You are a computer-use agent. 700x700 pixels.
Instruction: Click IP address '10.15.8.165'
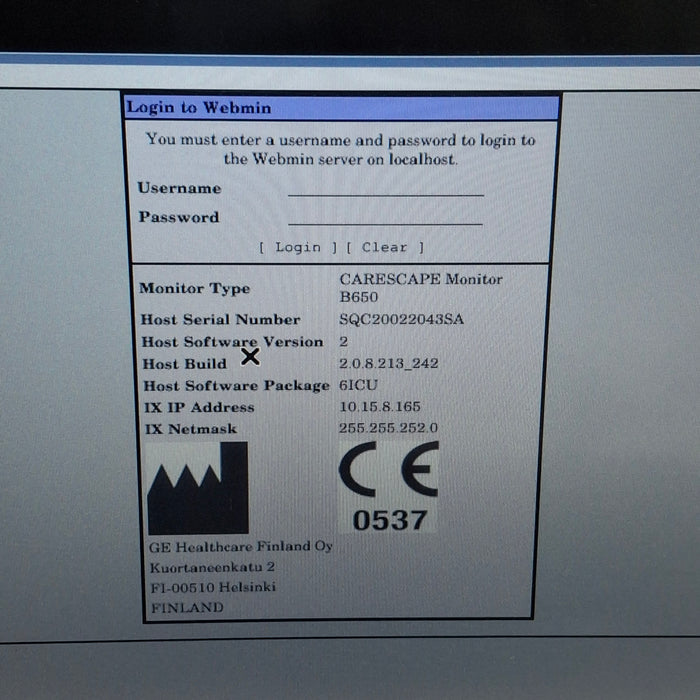[380, 407]
